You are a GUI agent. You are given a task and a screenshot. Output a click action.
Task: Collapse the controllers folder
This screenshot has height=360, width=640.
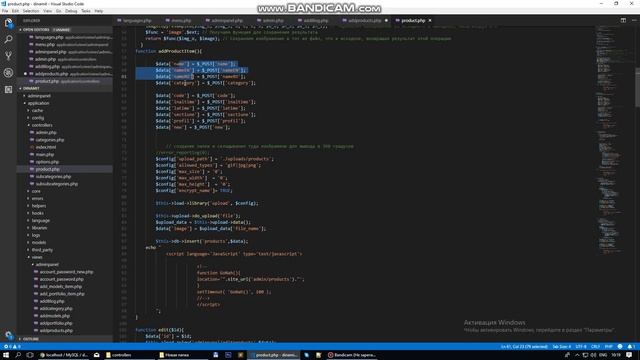42,125
